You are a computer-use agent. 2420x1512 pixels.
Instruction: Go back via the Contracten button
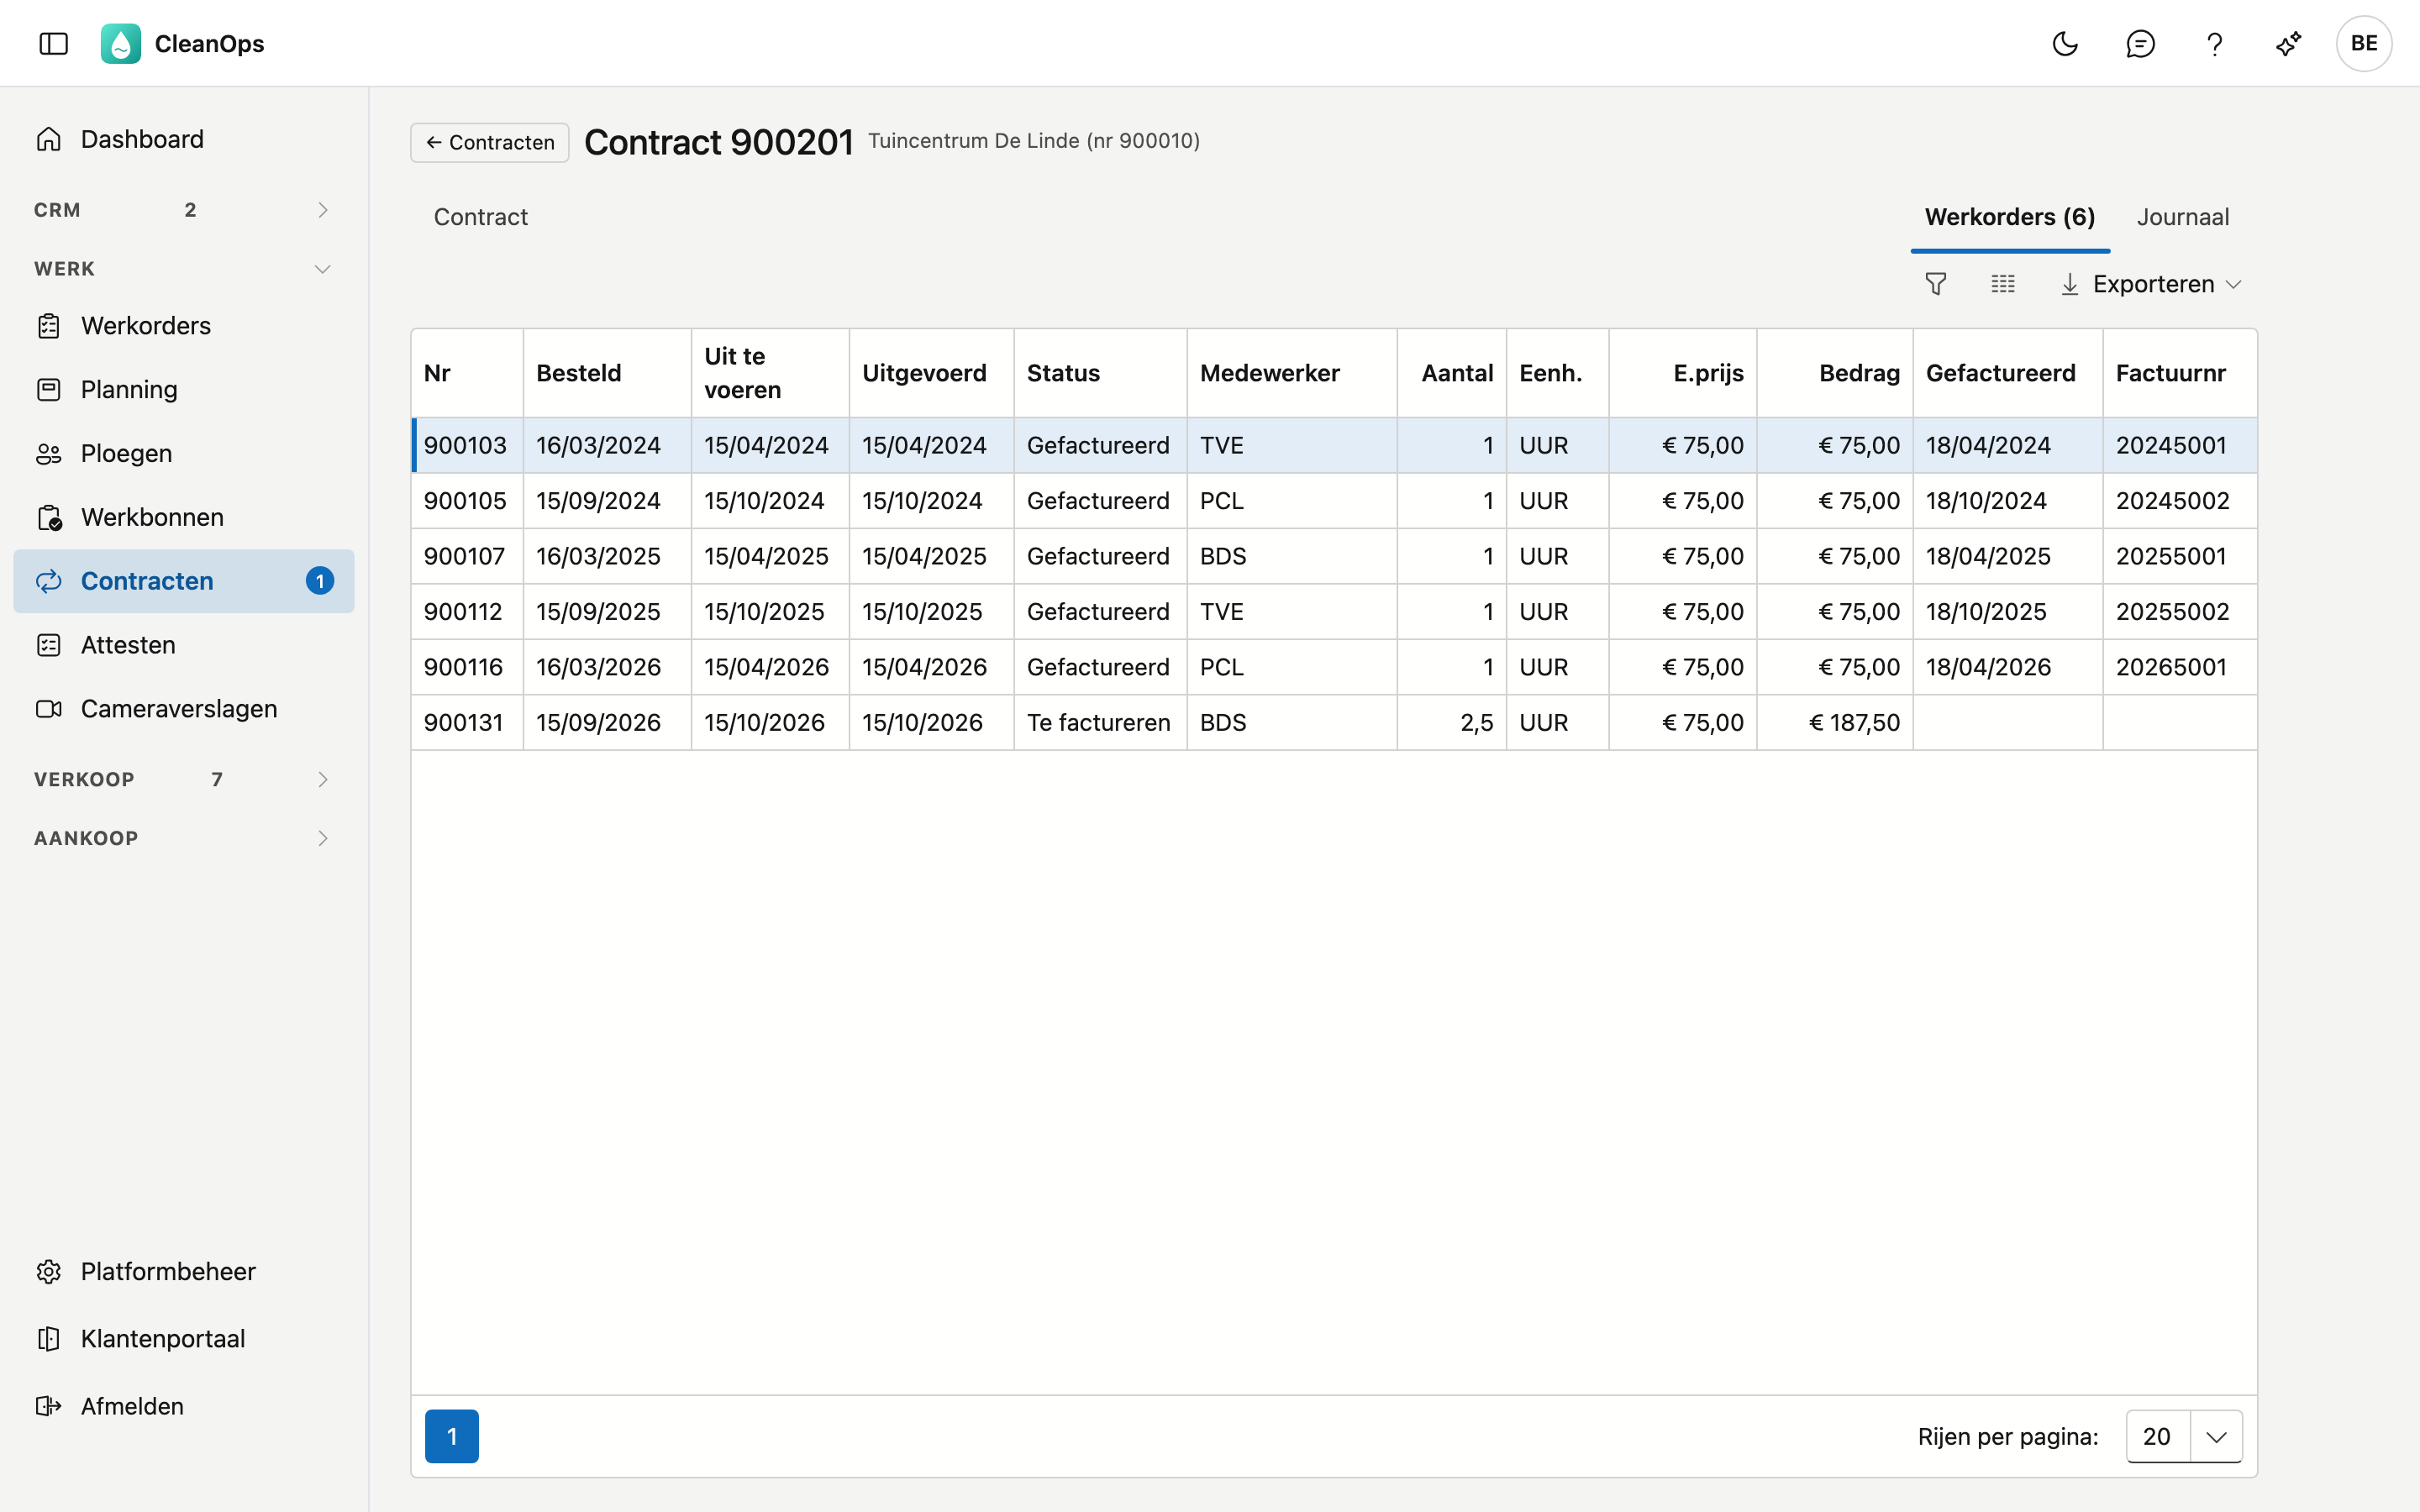[x=490, y=142]
